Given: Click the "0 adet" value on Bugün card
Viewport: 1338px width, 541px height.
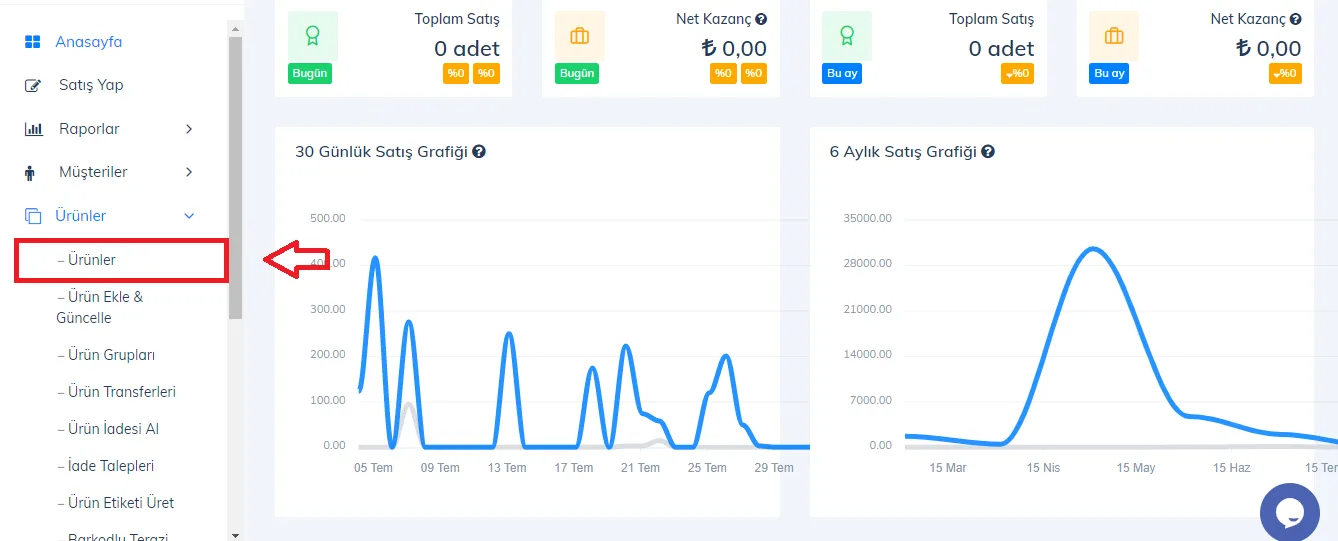Looking at the screenshot, I should (467, 48).
